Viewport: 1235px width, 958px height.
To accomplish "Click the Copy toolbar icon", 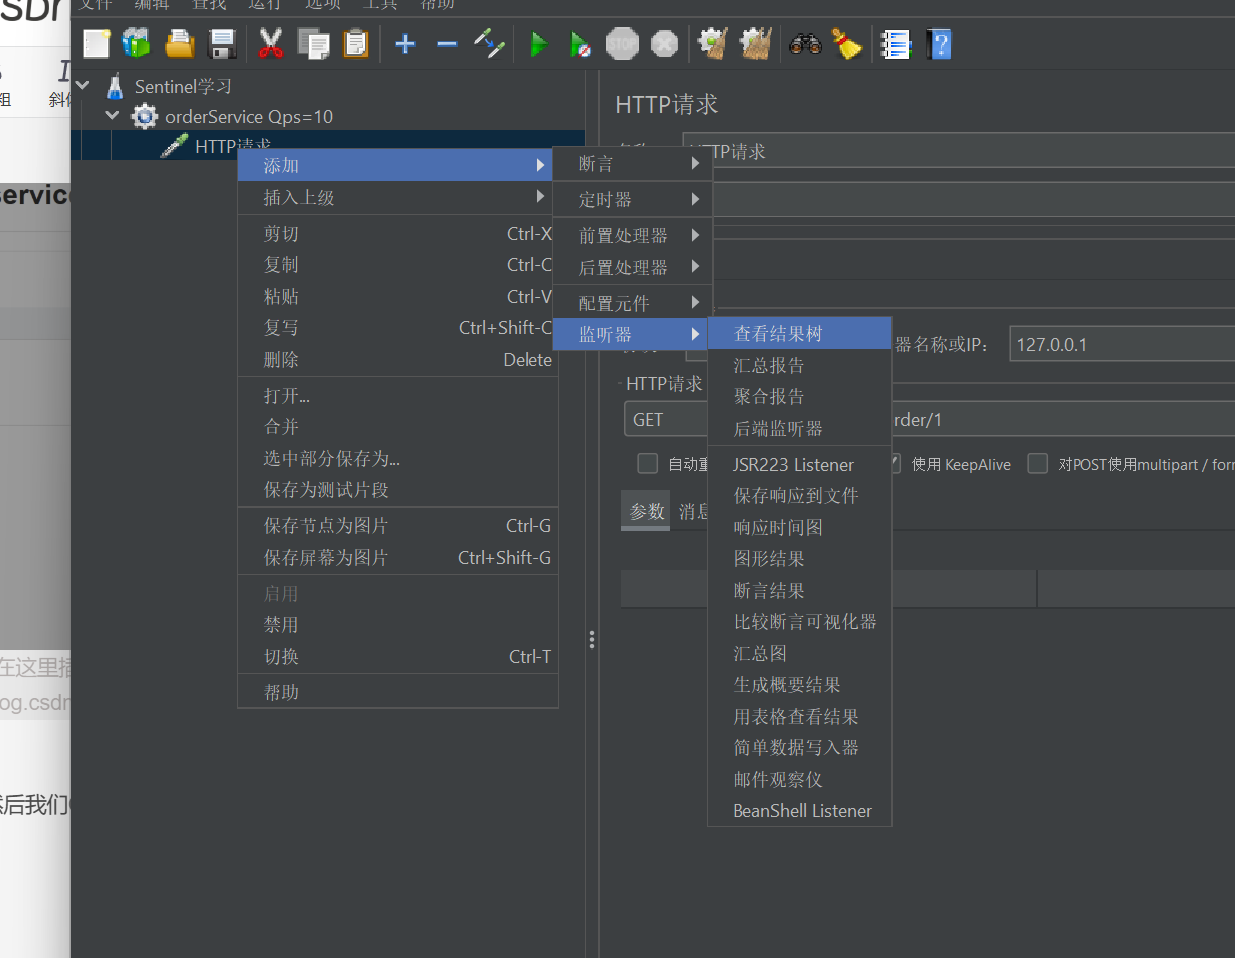I will (314, 44).
